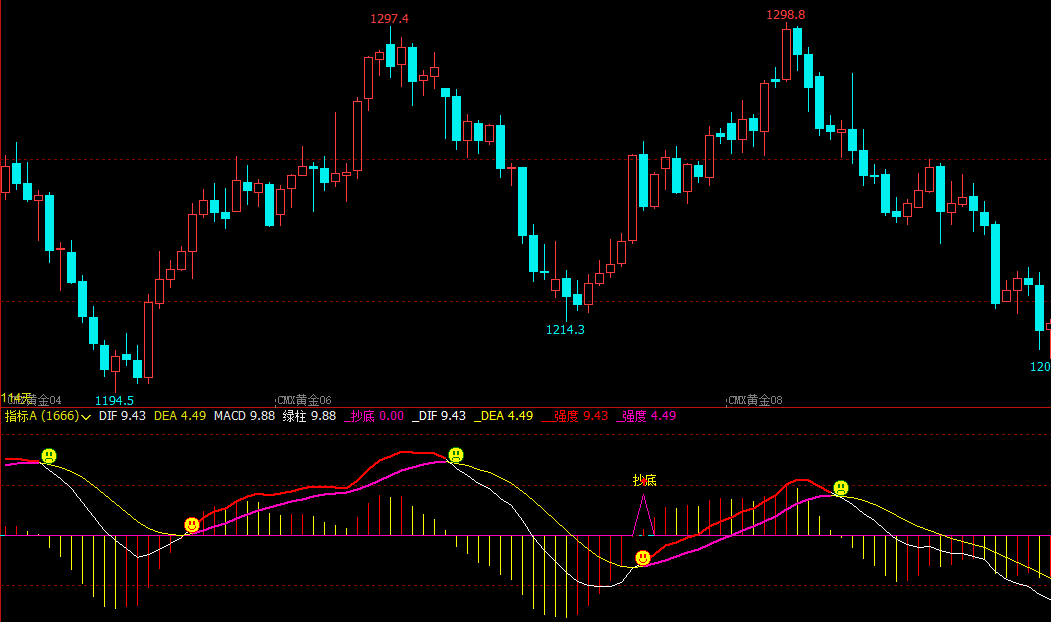Click the sad face under the 1297.4 peak
This screenshot has height=622, width=1051.
(x=456, y=455)
